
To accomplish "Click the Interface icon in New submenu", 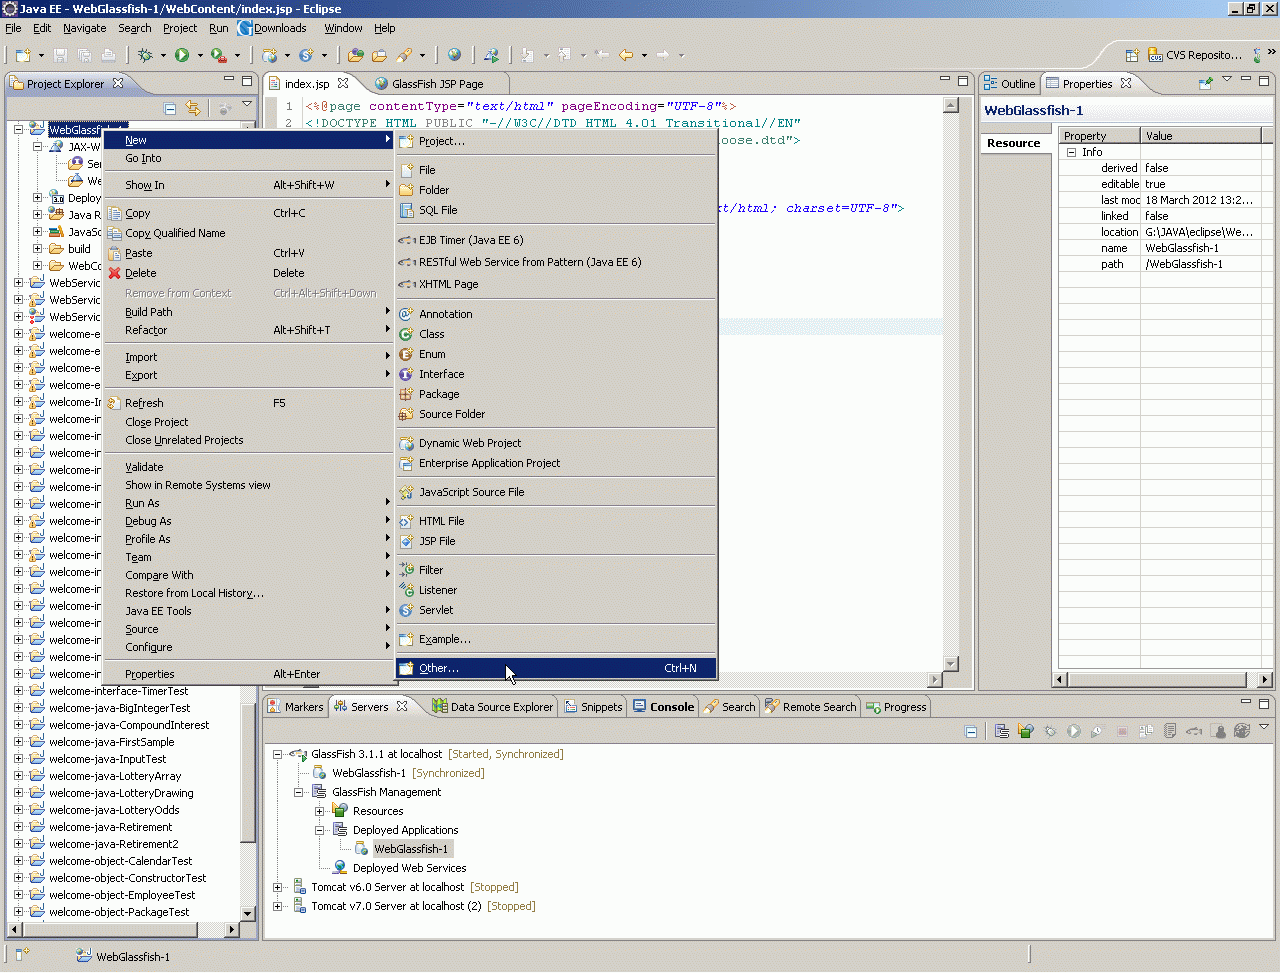I will click(x=406, y=374).
